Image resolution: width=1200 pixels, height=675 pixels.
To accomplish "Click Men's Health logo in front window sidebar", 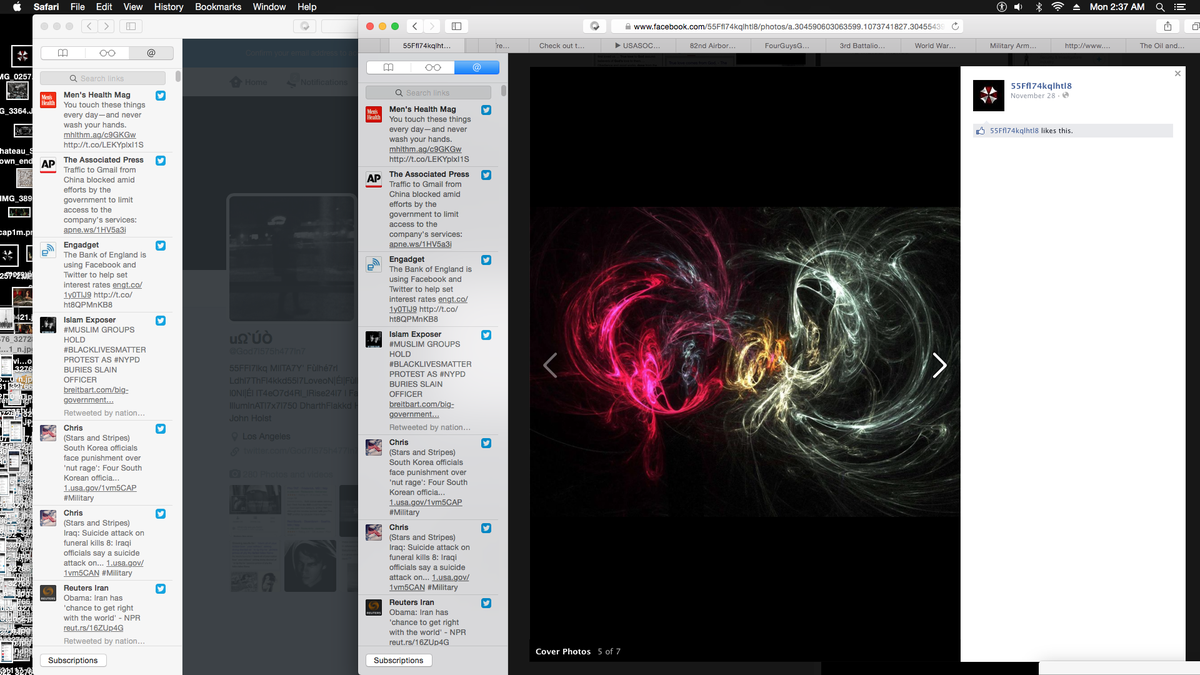I will tap(373, 114).
